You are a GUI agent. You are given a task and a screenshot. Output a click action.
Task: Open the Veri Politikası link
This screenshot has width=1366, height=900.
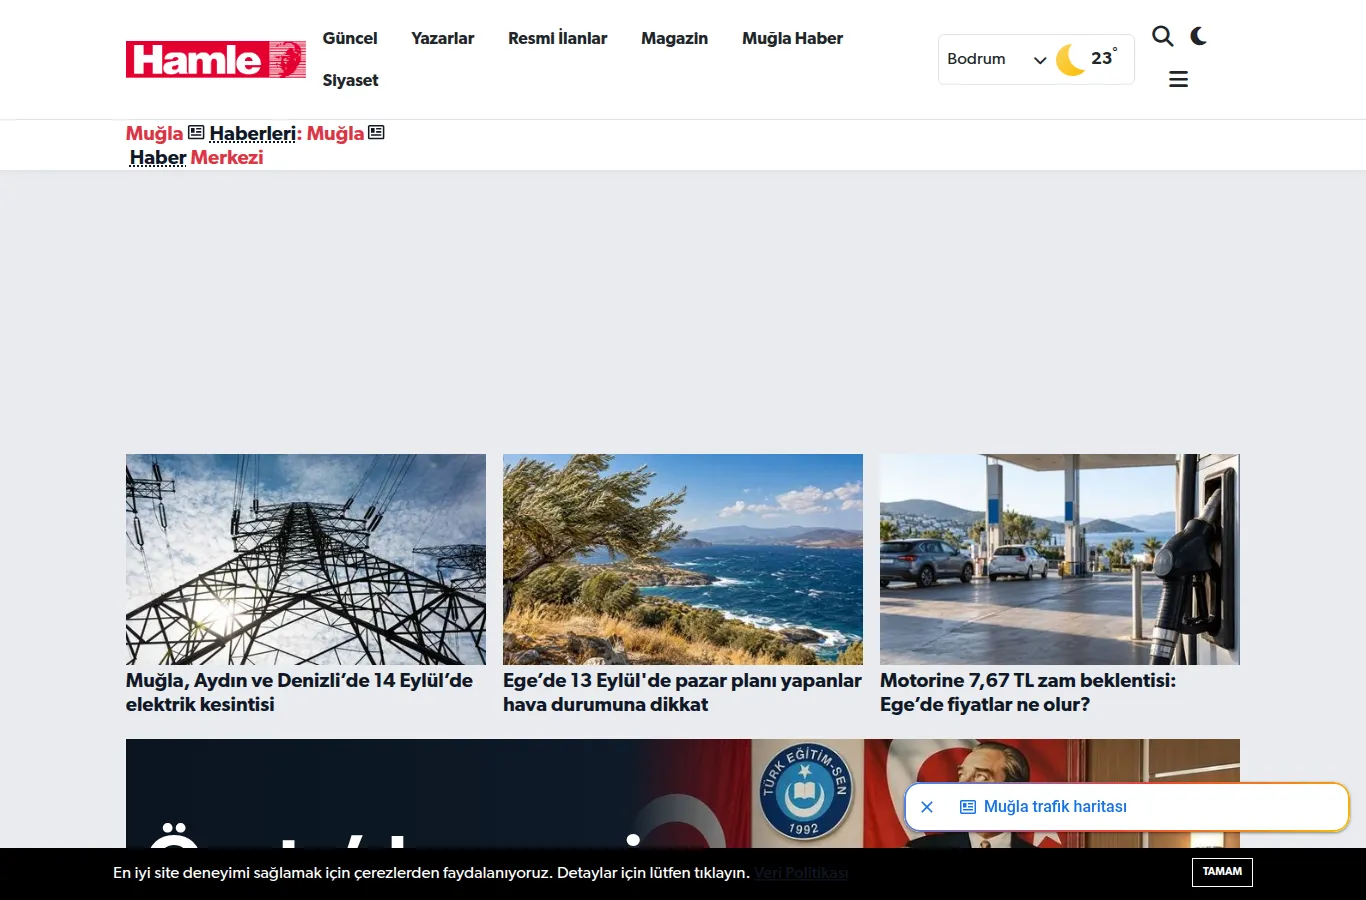point(801,873)
